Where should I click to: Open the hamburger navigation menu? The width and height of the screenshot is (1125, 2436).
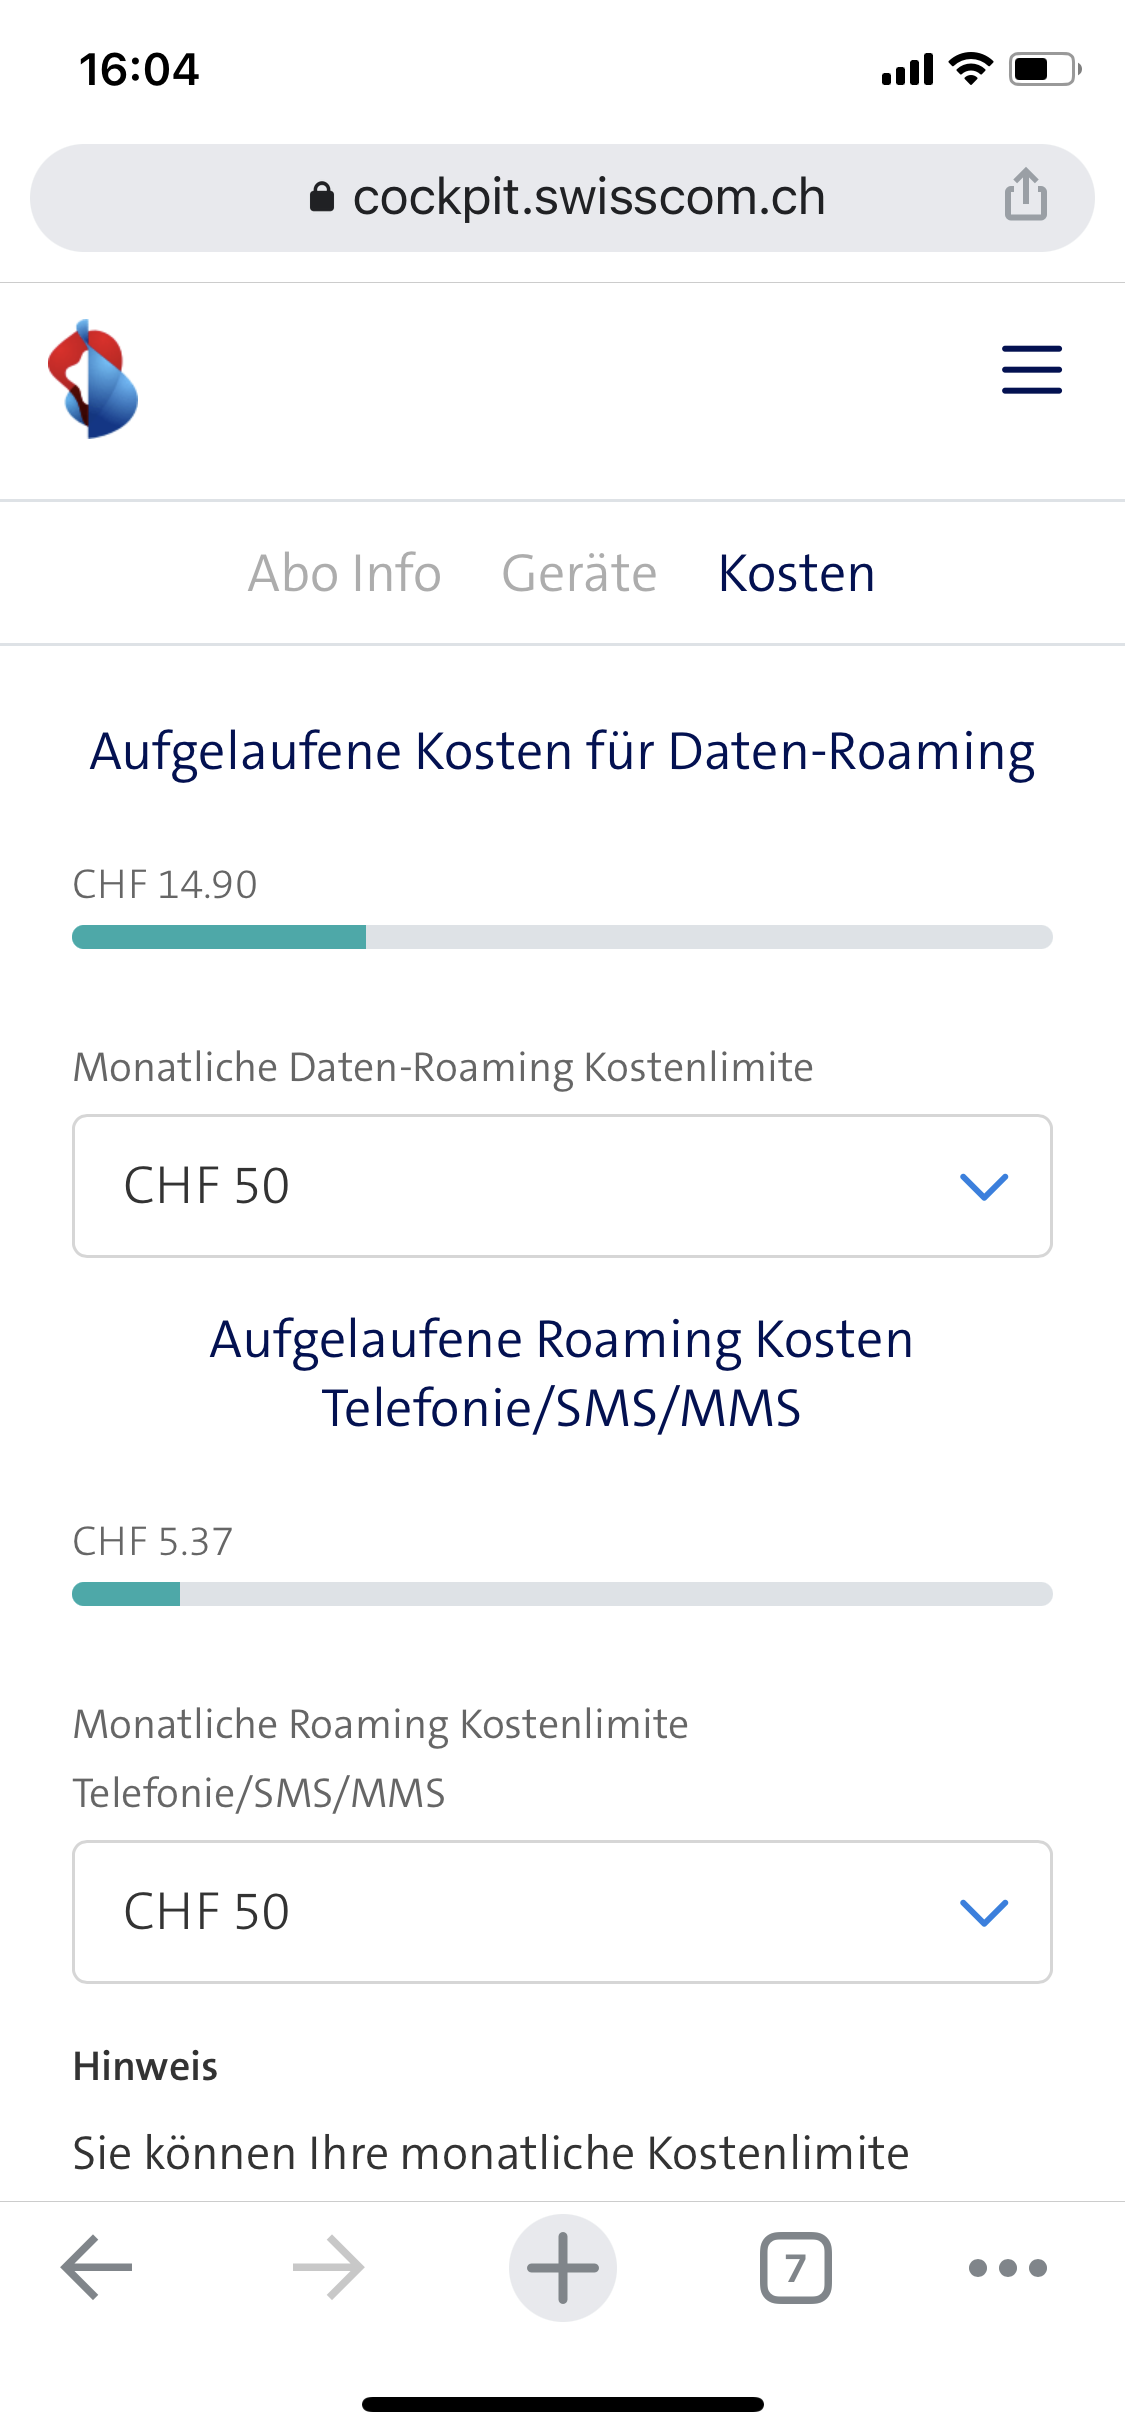1031,370
